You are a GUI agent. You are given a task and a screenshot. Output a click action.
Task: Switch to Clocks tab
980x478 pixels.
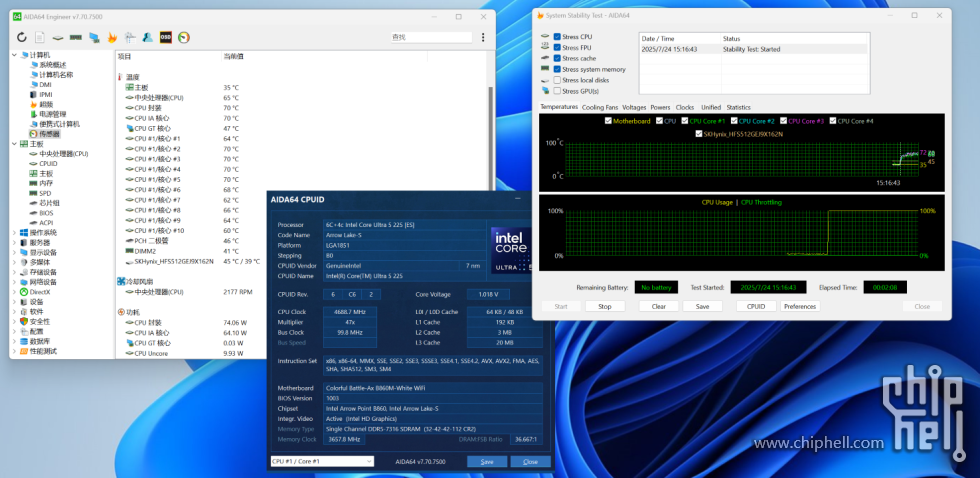click(x=685, y=107)
